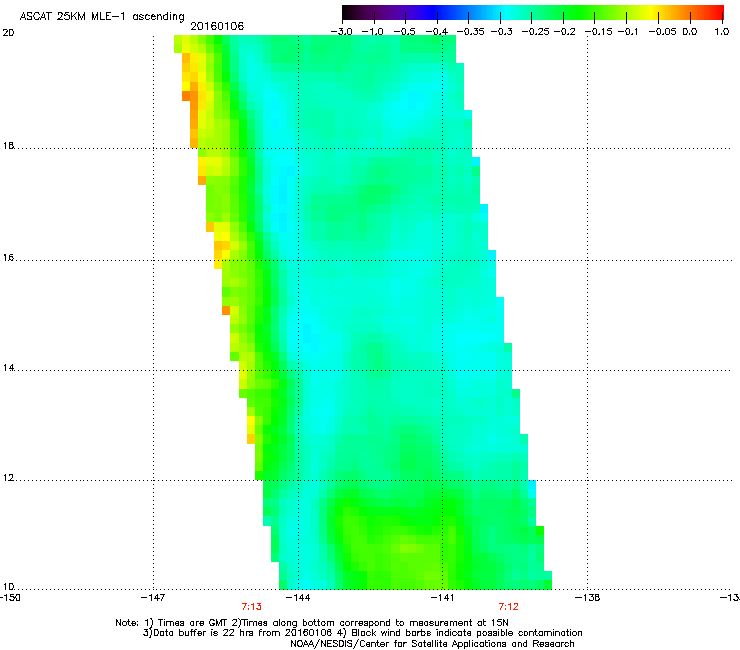
Task: Select the 0.0 color bar label
Action: 690,32
